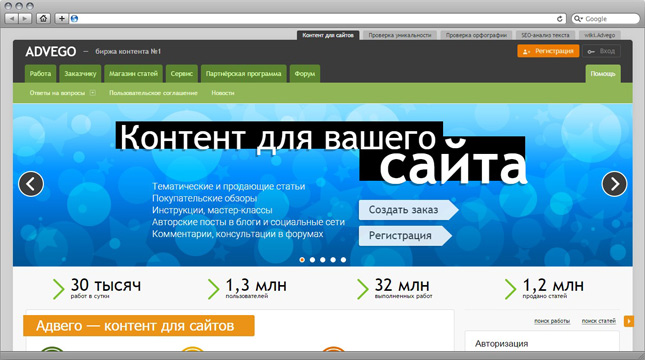Switch to Проверка орфографии tab
645x360 pixels.
tap(476, 35)
